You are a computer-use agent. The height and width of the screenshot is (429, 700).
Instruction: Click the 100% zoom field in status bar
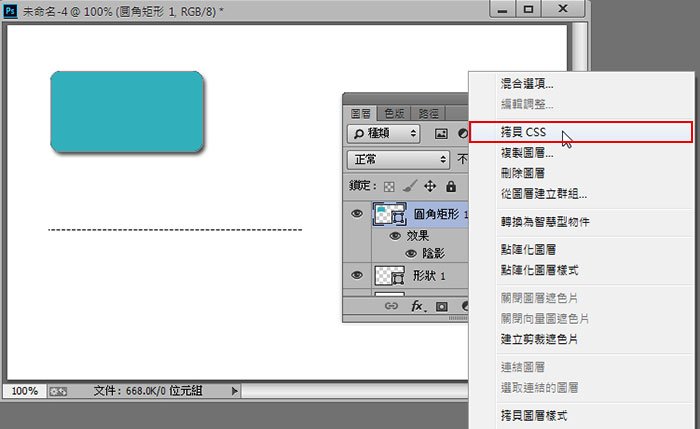(25, 391)
